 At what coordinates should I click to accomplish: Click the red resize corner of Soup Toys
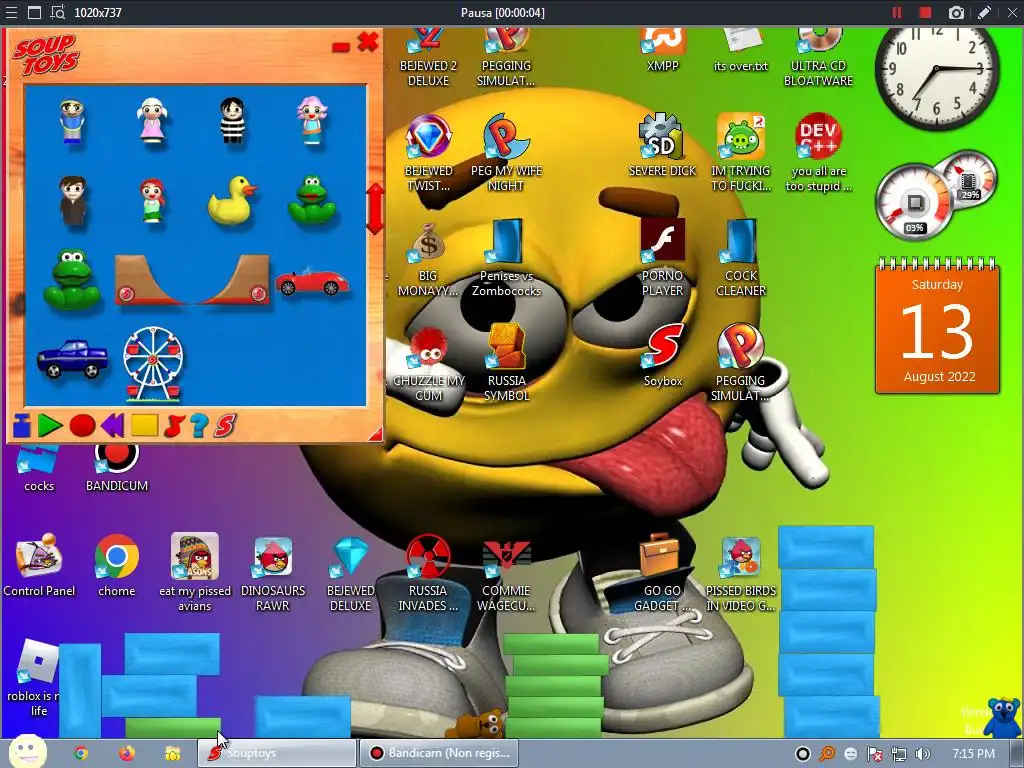tap(376, 434)
